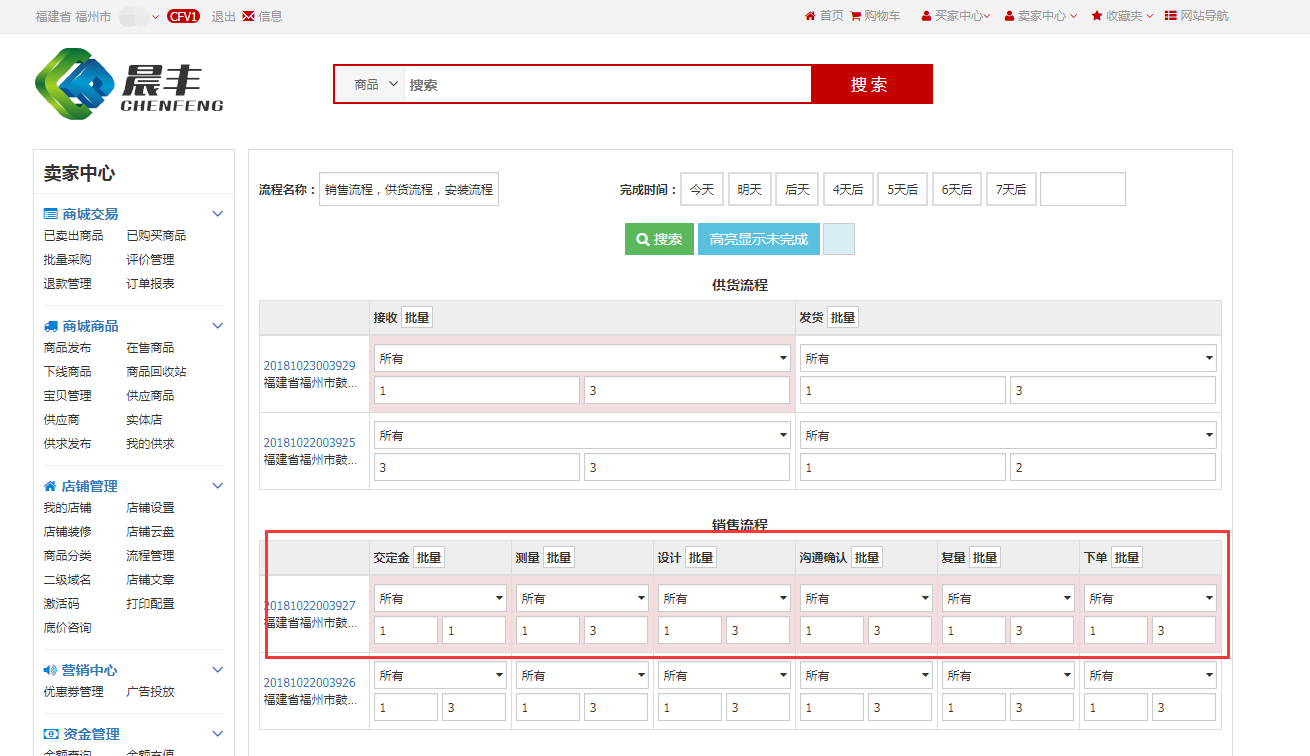
Task: Click the light blue color swatch
Action: point(838,239)
